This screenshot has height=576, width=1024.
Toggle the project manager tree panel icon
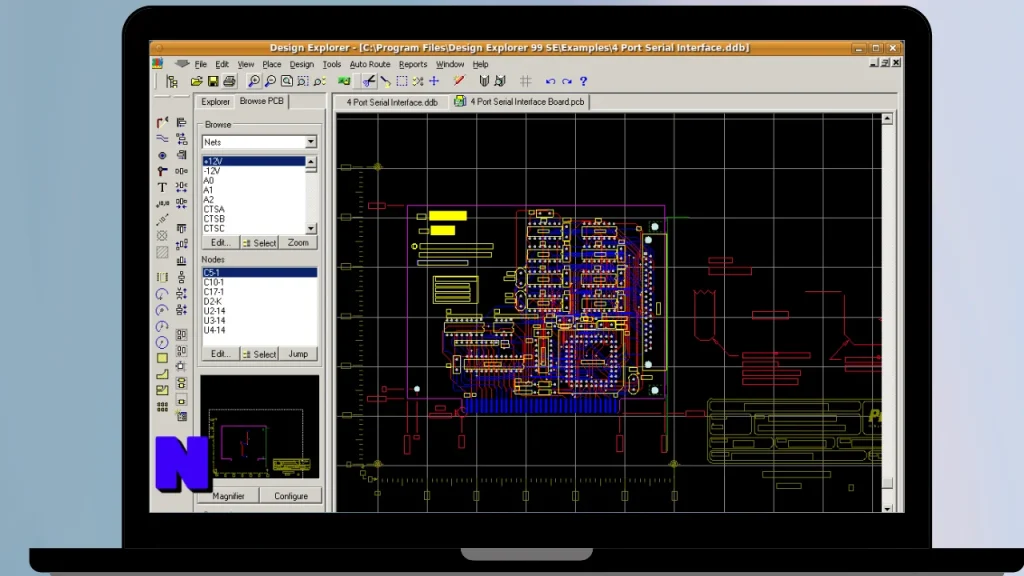[x=172, y=82]
